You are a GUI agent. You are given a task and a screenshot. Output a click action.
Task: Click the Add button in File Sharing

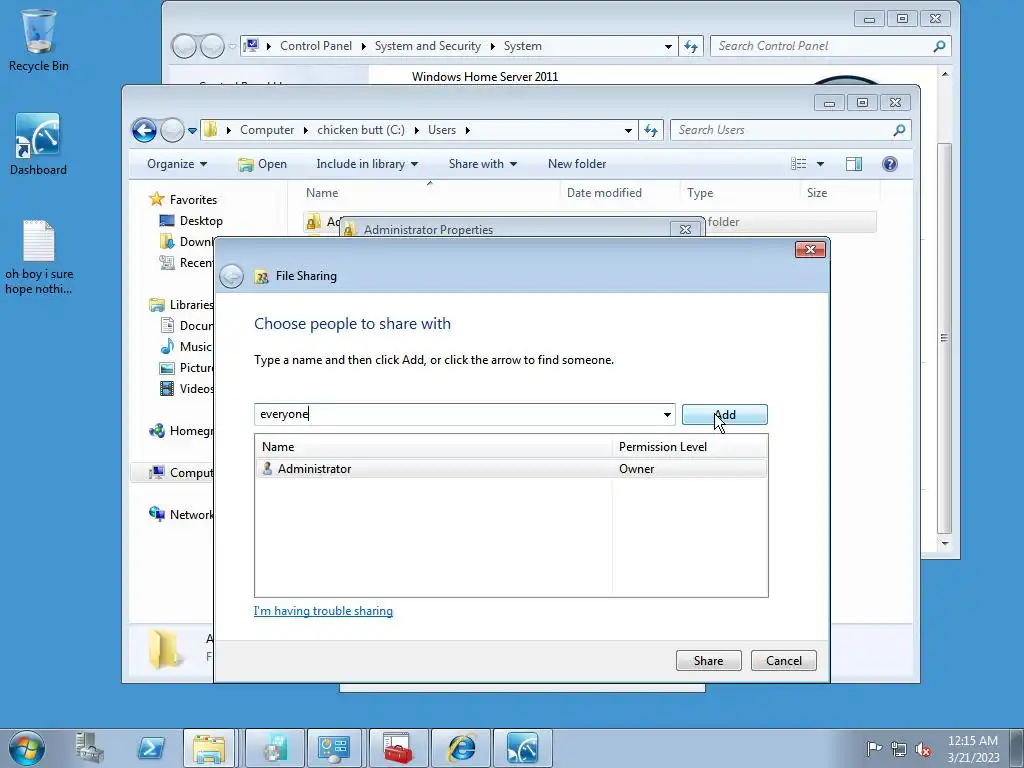tap(724, 415)
